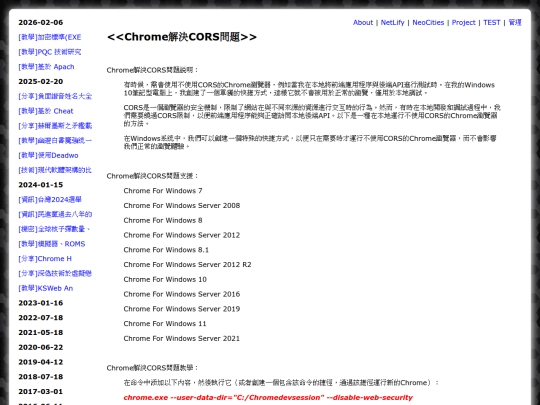Open the [資訊]民進黨過去八年 article link
This screenshot has width=540, height=405.
click(x=55, y=215)
